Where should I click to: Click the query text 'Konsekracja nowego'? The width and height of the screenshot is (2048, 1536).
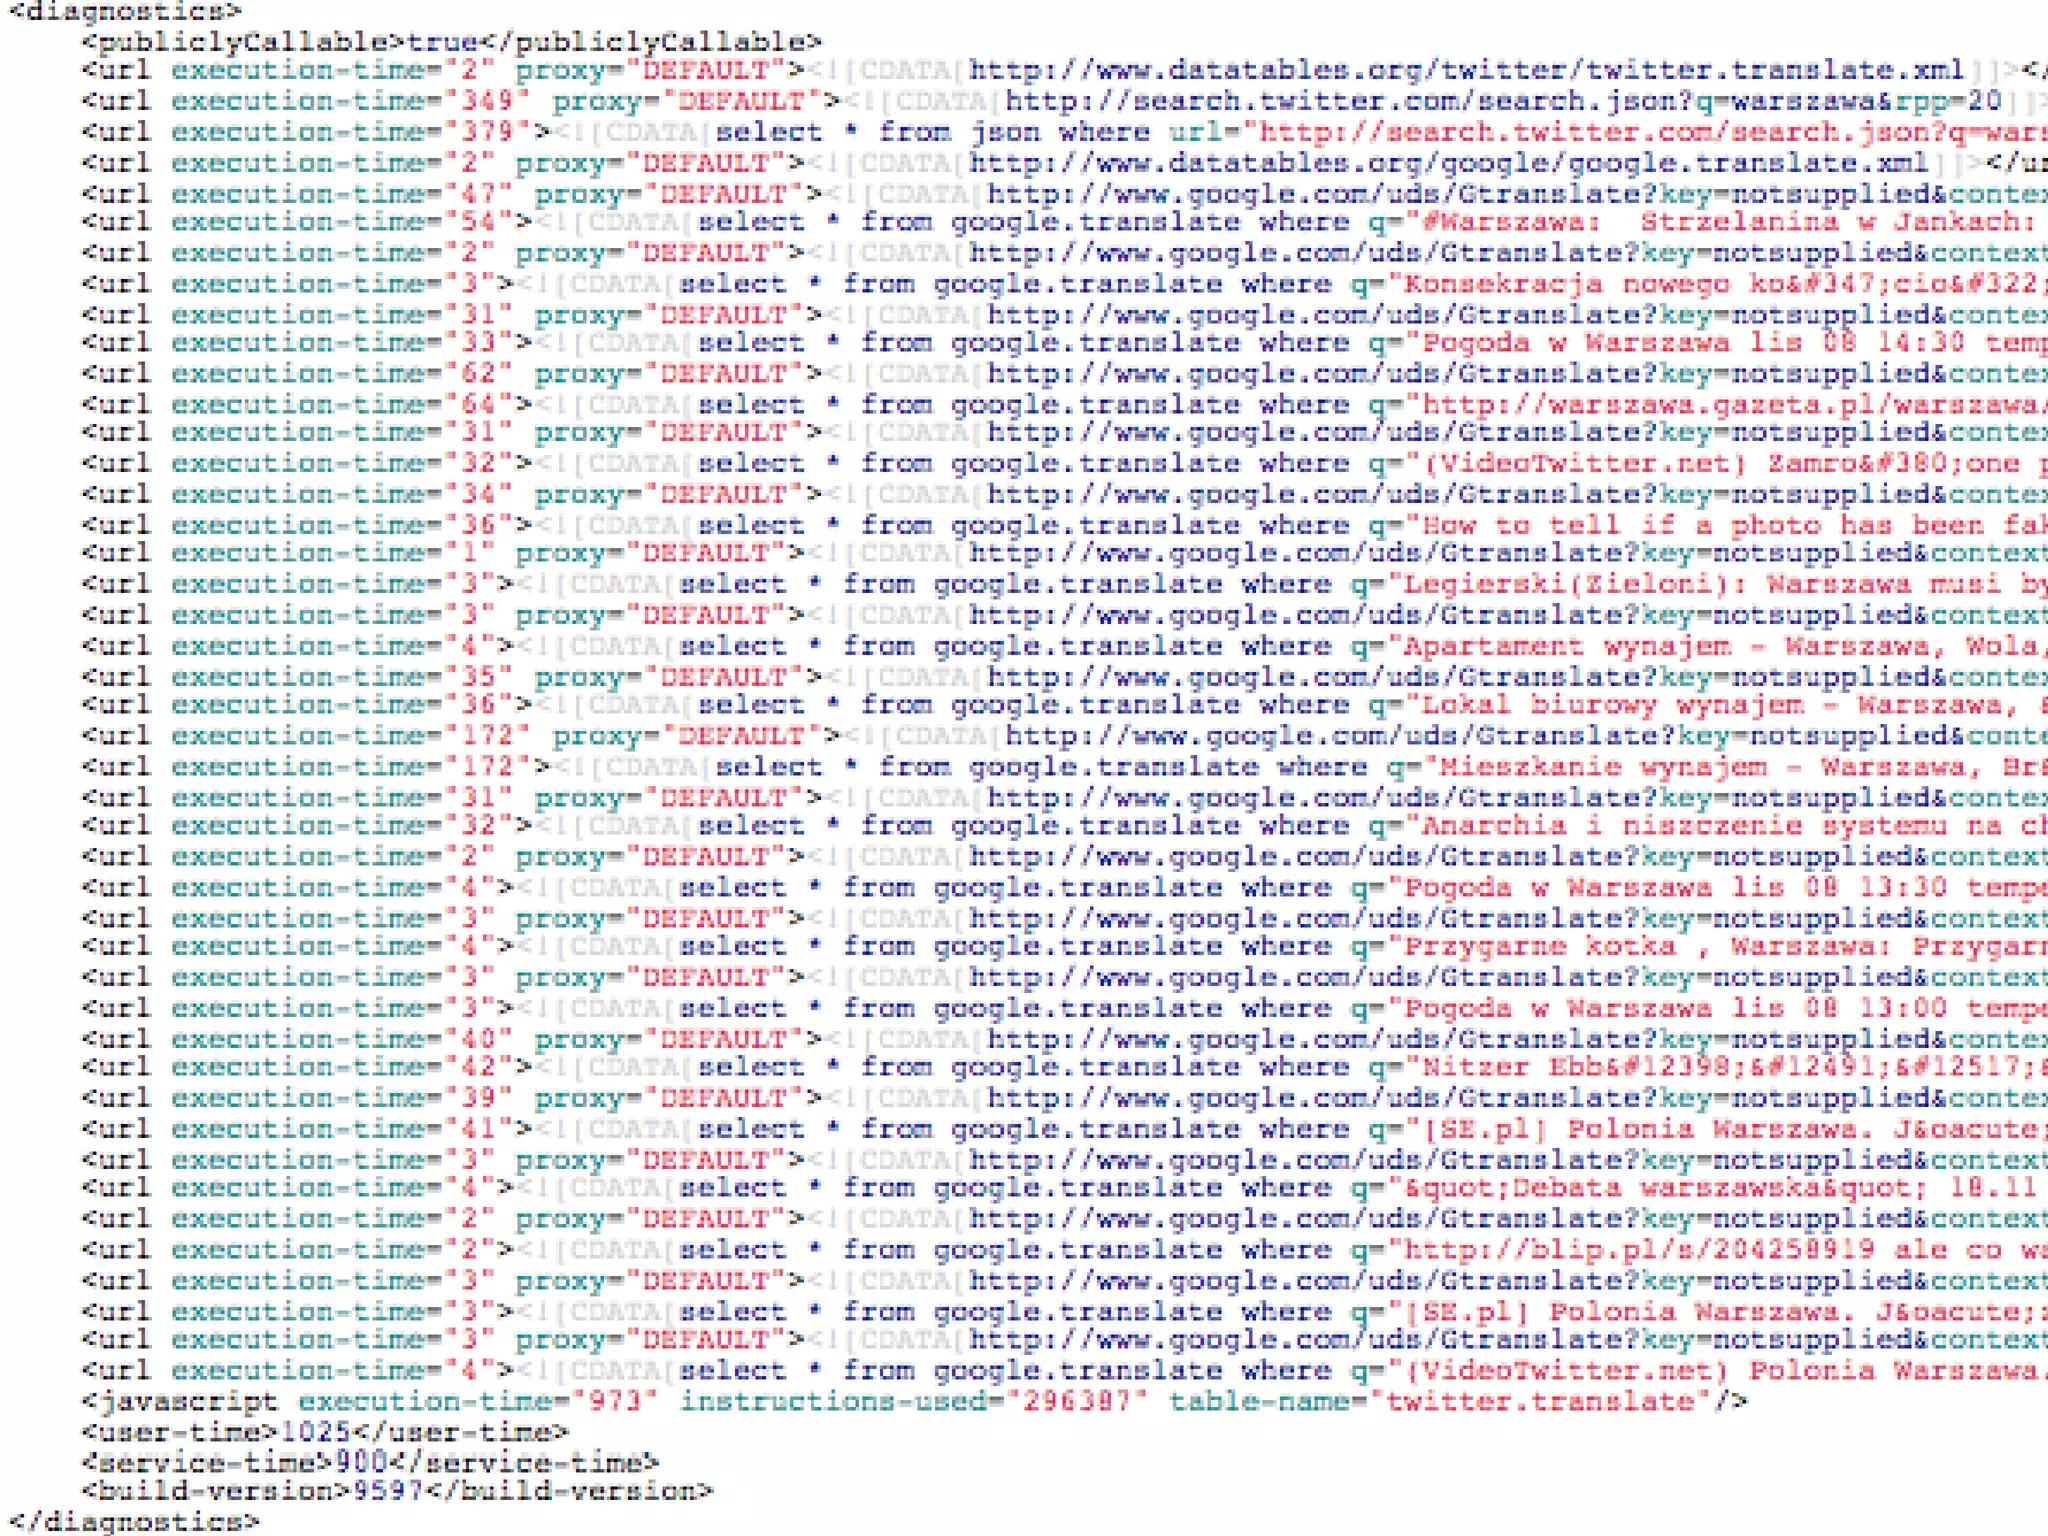[1565, 284]
